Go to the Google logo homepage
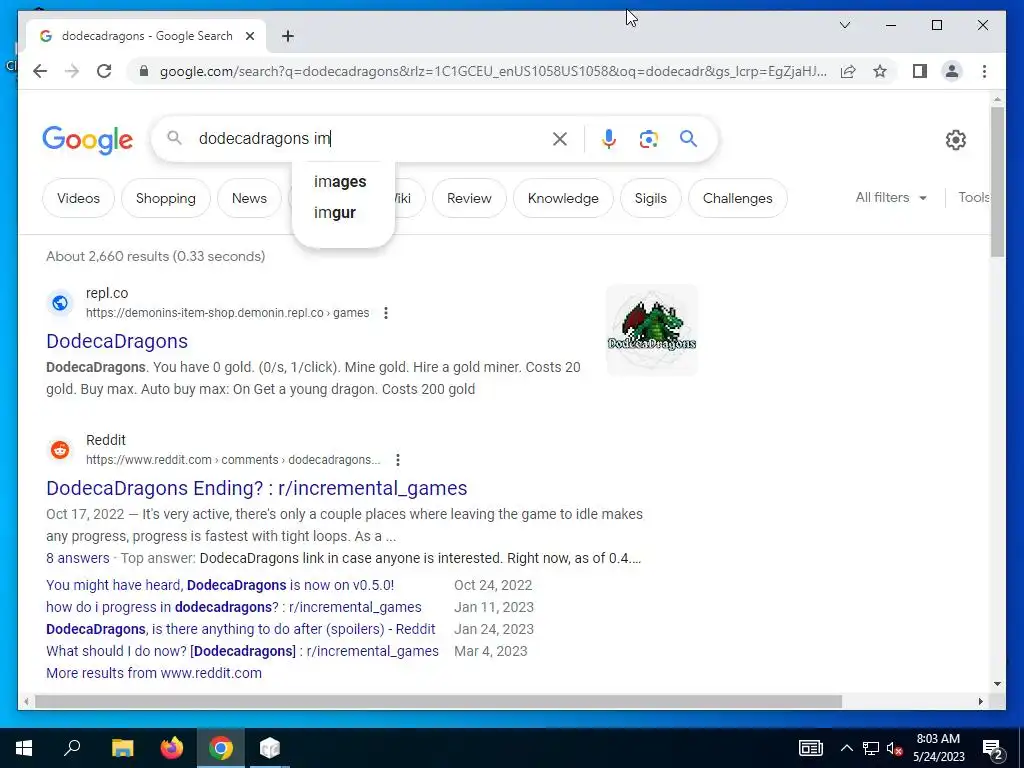 tap(88, 140)
